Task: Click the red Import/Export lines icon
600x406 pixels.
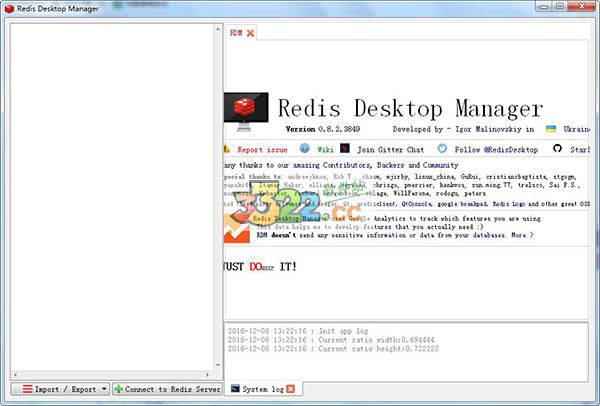Action: 28,389
